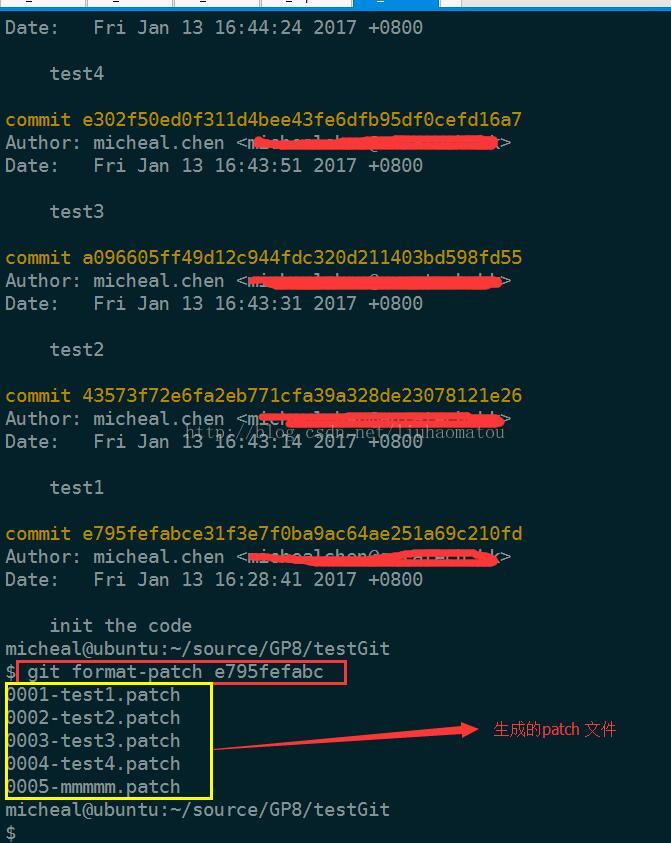Image resolution: width=671 pixels, height=843 pixels.
Task: Click commit hash e302f50ed0f311d4 line
Action: [x=263, y=119]
